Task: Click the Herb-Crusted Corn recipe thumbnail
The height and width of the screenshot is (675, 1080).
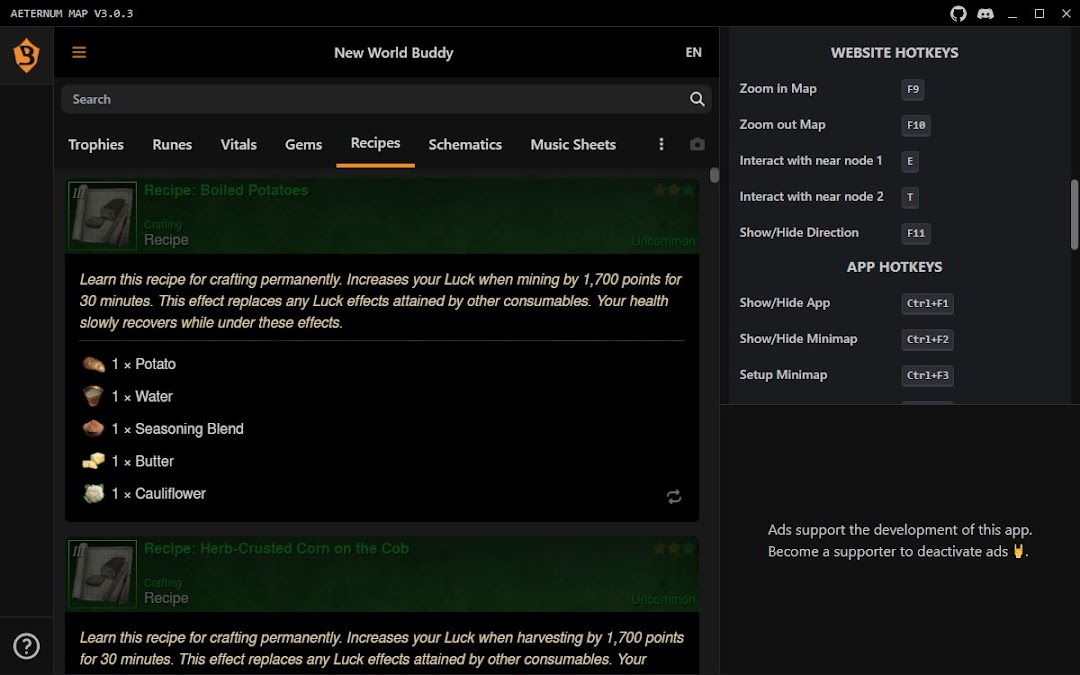Action: (x=103, y=574)
